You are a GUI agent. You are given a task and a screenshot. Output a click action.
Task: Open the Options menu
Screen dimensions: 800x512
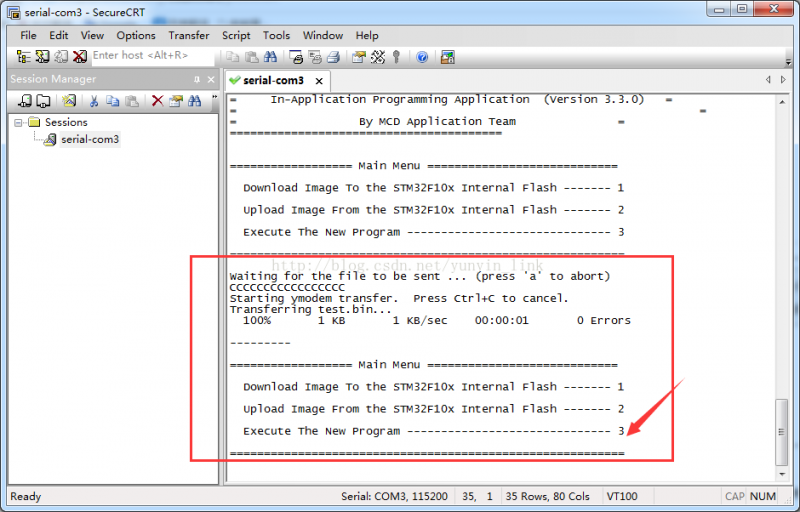(x=136, y=35)
